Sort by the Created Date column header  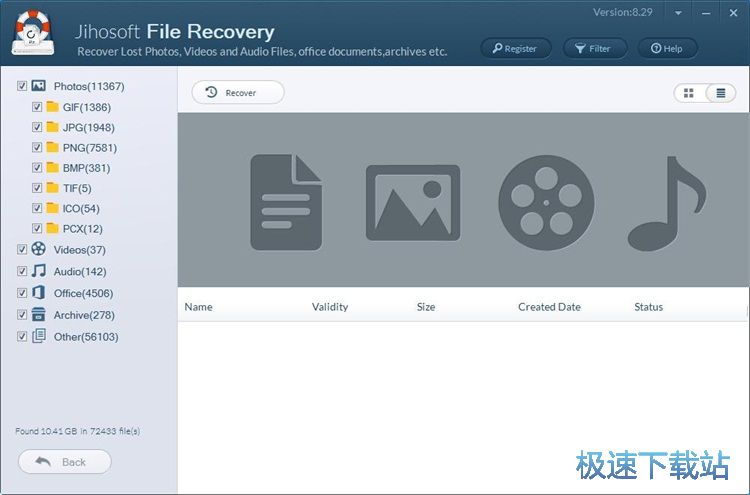click(549, 307)
